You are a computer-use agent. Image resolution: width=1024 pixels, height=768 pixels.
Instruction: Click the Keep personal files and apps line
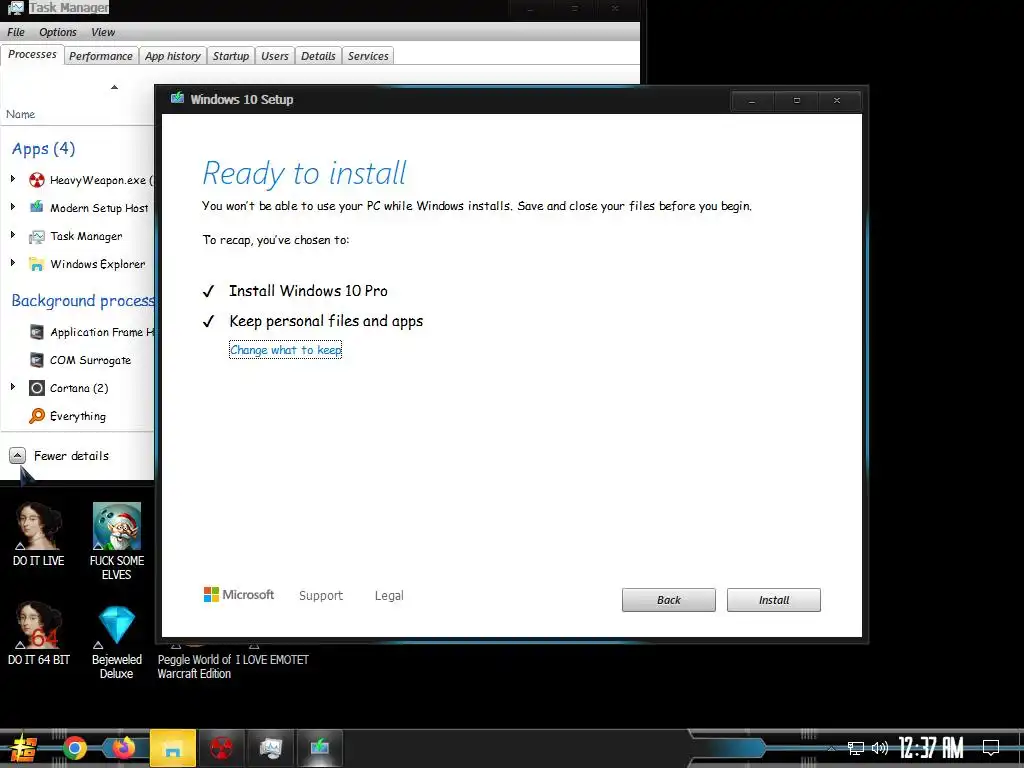tap(326, 321)
